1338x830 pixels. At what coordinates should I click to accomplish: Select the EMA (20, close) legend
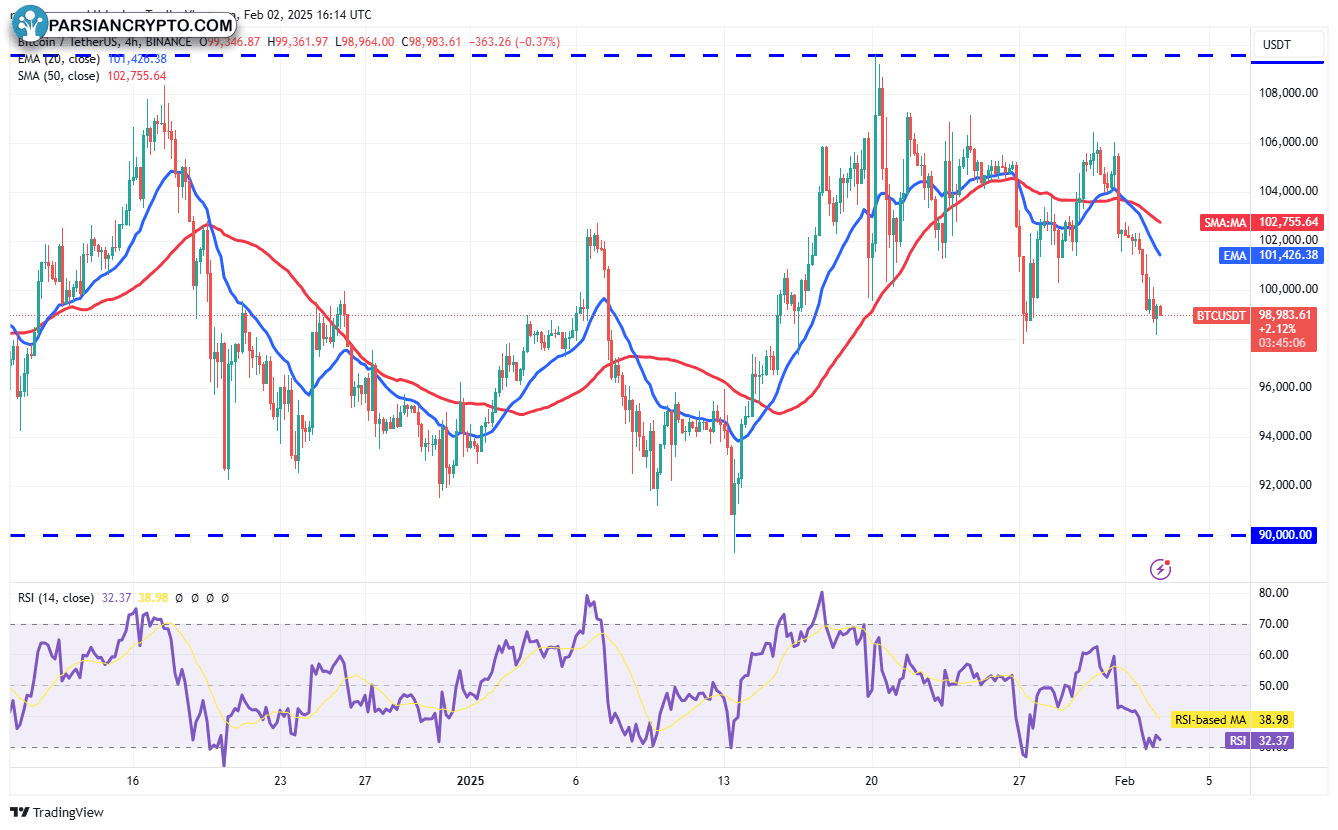tap(58, 58)
